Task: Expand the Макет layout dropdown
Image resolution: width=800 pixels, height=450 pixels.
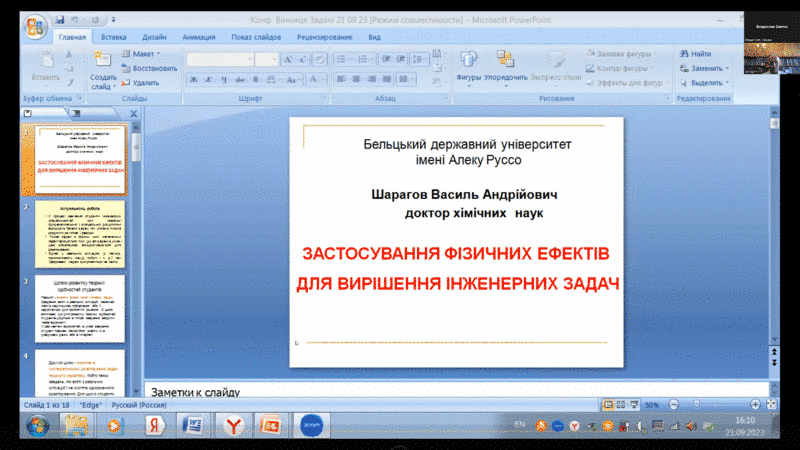Action: 145,54
